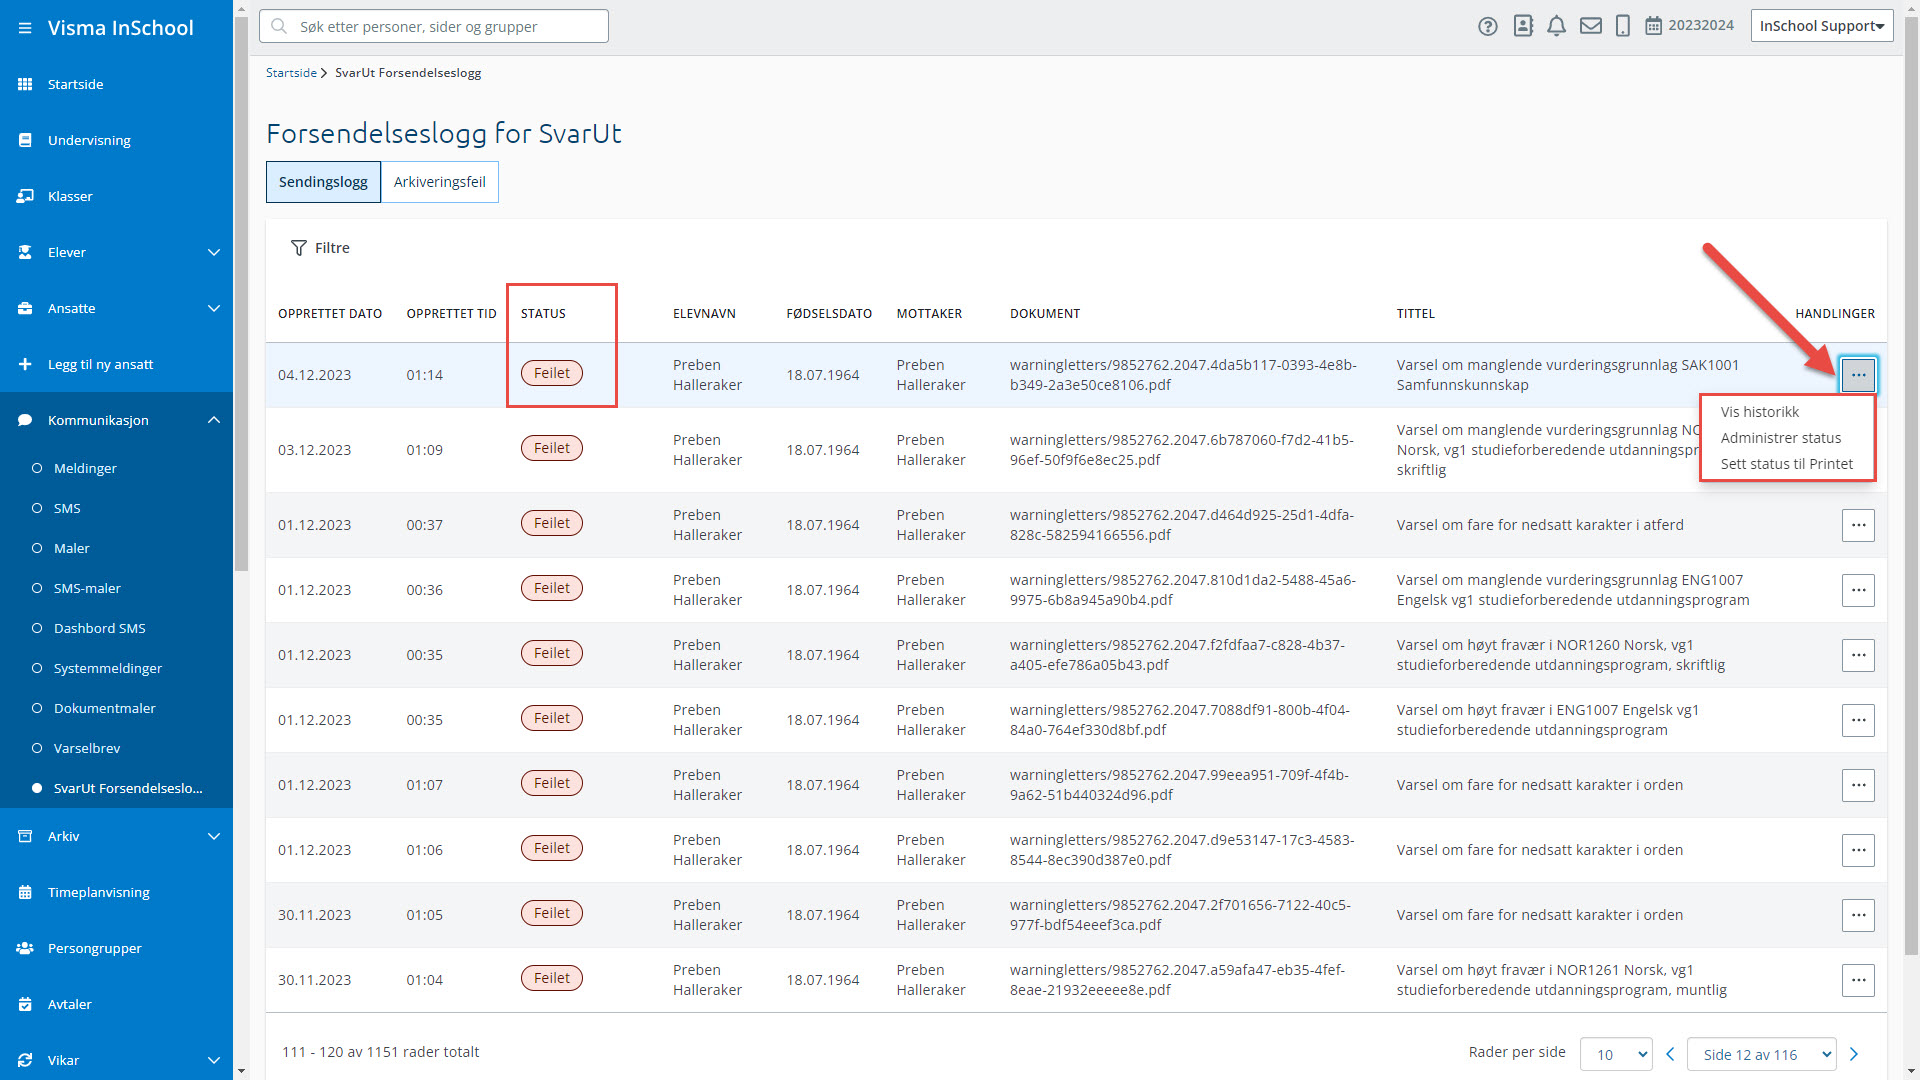Open the contacts icon in top bar

[x=1523, y=26]
